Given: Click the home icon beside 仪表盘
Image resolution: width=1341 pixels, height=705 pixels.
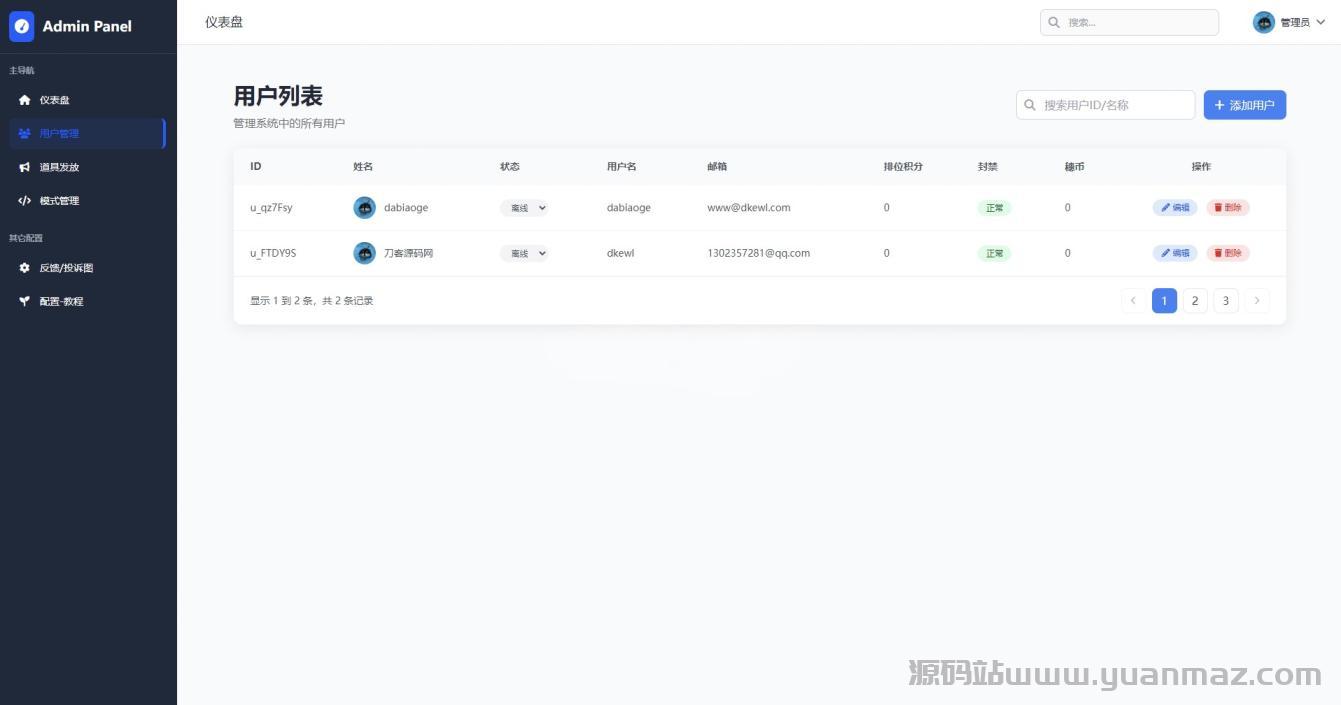Looking at the screenshot, I should click(x=25, y=100).
